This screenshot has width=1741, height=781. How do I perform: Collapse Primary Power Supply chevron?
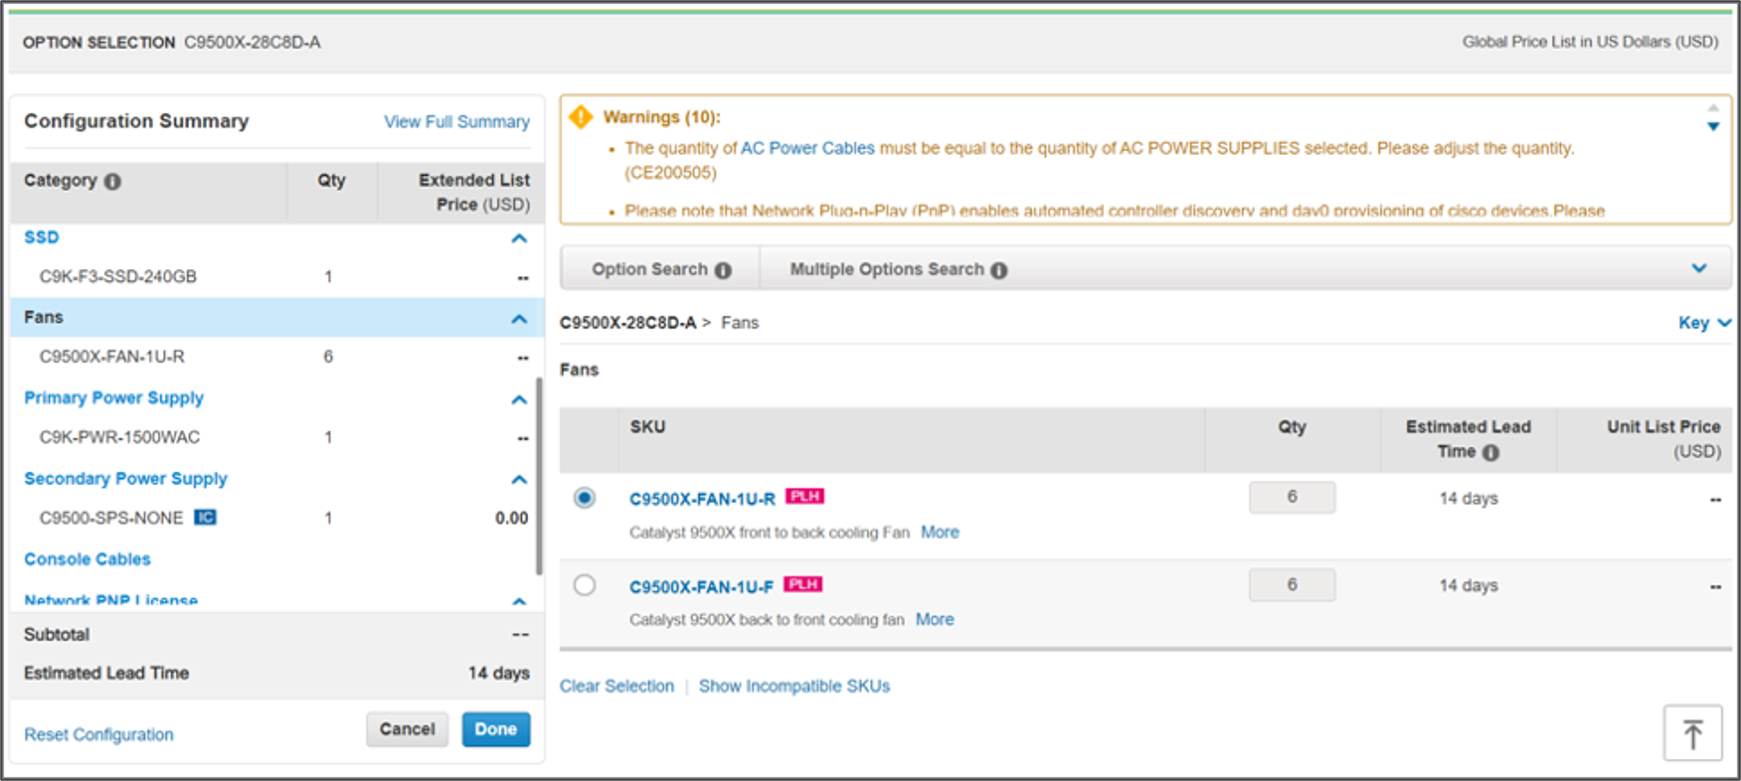point(519,400)
